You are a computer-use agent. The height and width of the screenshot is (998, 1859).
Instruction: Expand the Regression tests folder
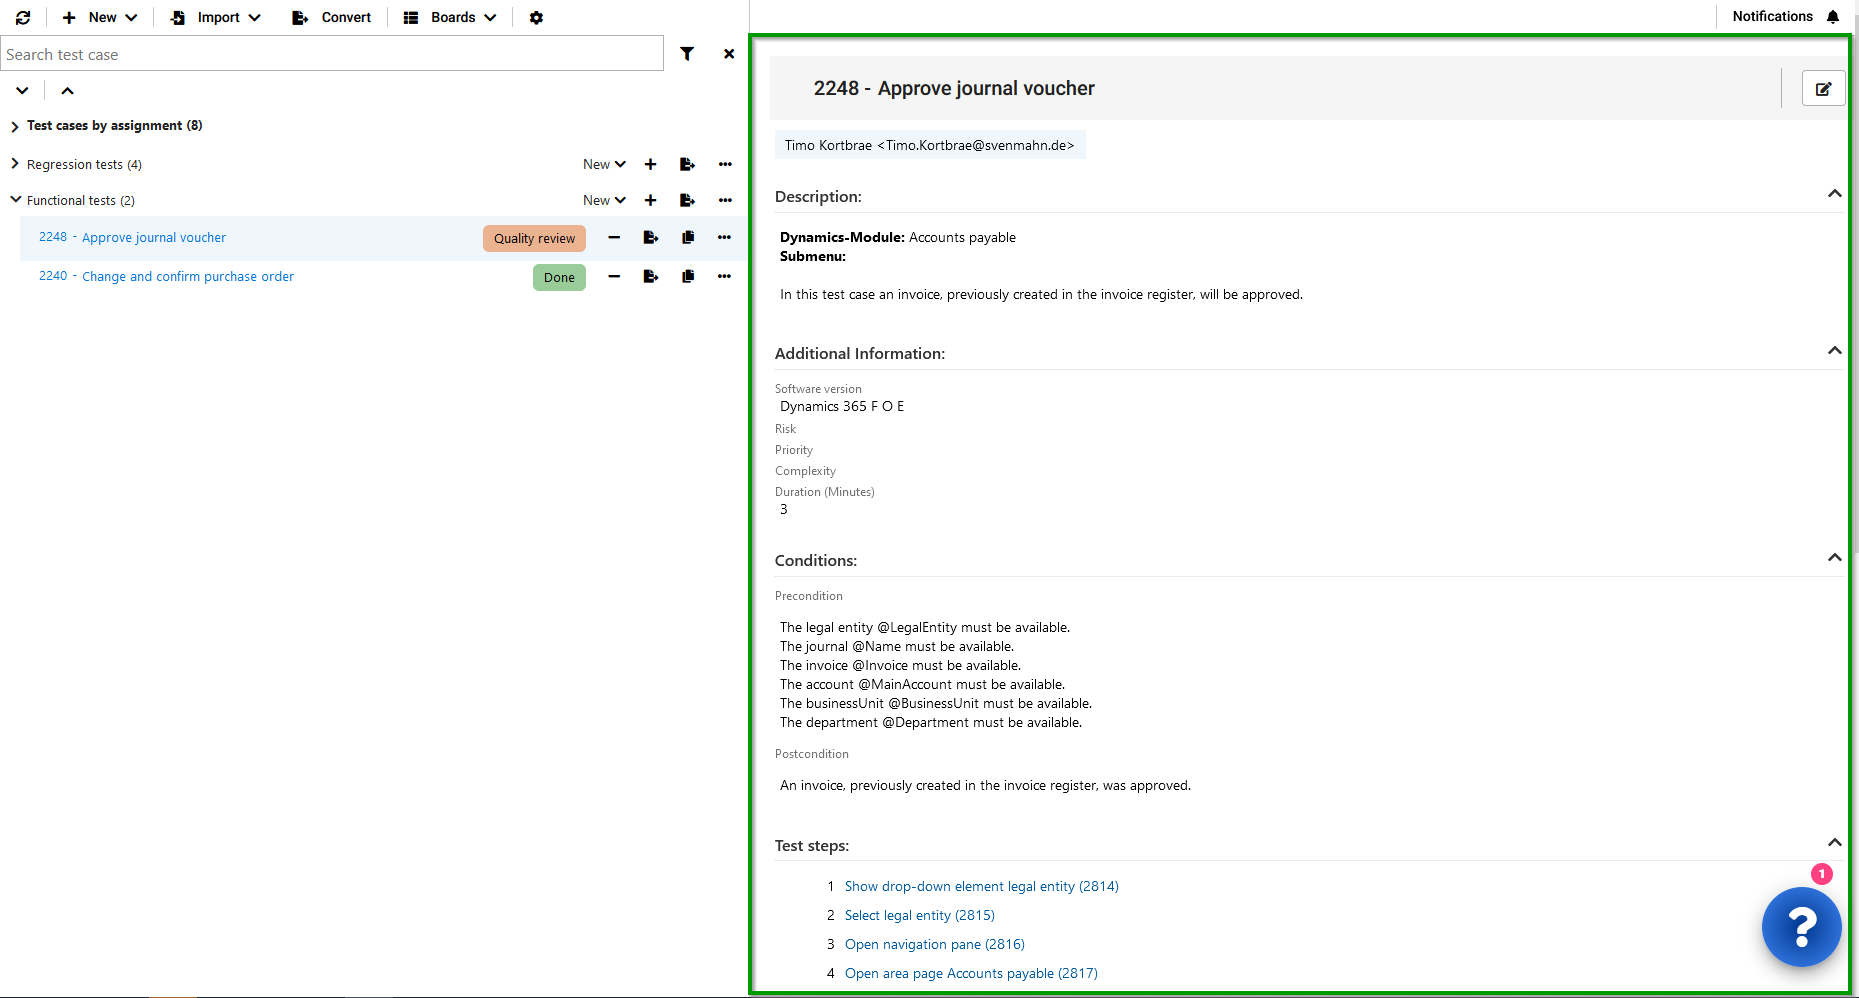pyautogui.click(x=15, y=164)
